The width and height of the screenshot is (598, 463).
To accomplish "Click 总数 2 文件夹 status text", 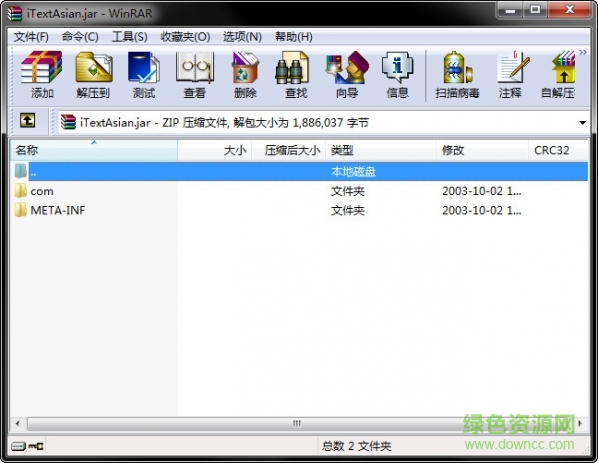I will [356, 446].
